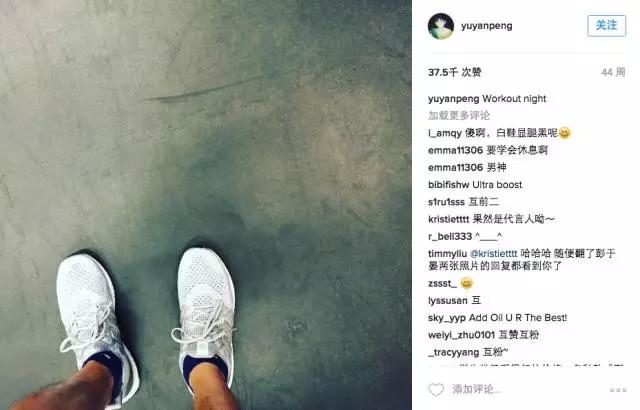Open sky_yyp commenter profile
The image size is (640, 410).
(x=447, y=318)
